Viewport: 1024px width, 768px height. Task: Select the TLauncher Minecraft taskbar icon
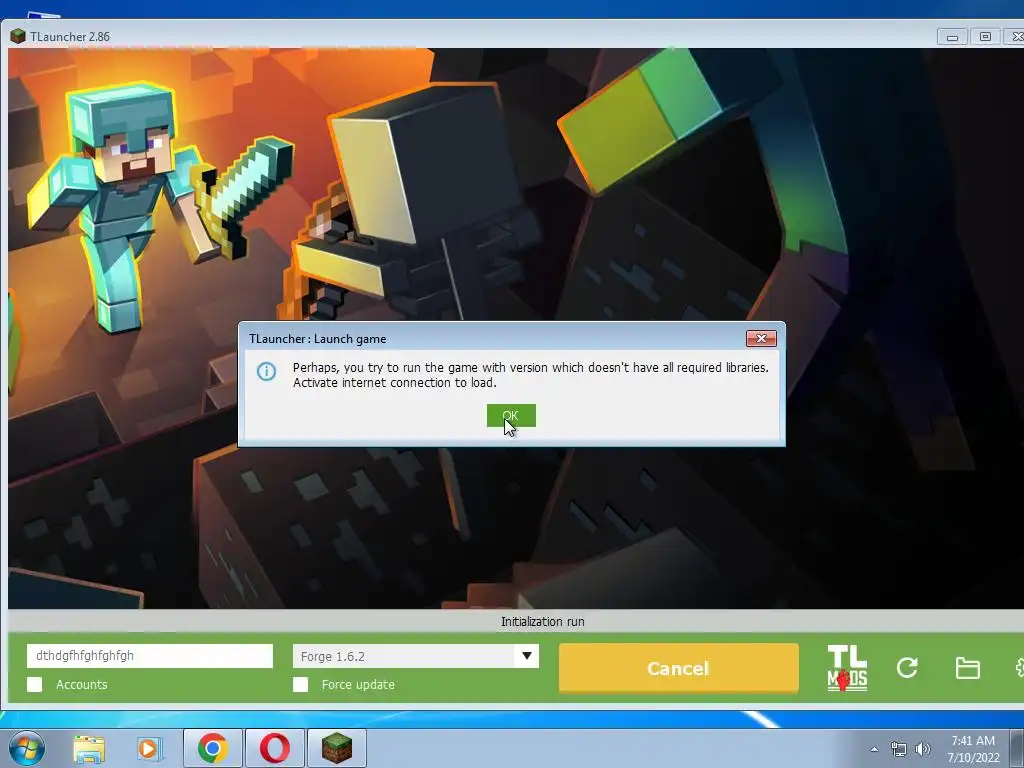336,748
